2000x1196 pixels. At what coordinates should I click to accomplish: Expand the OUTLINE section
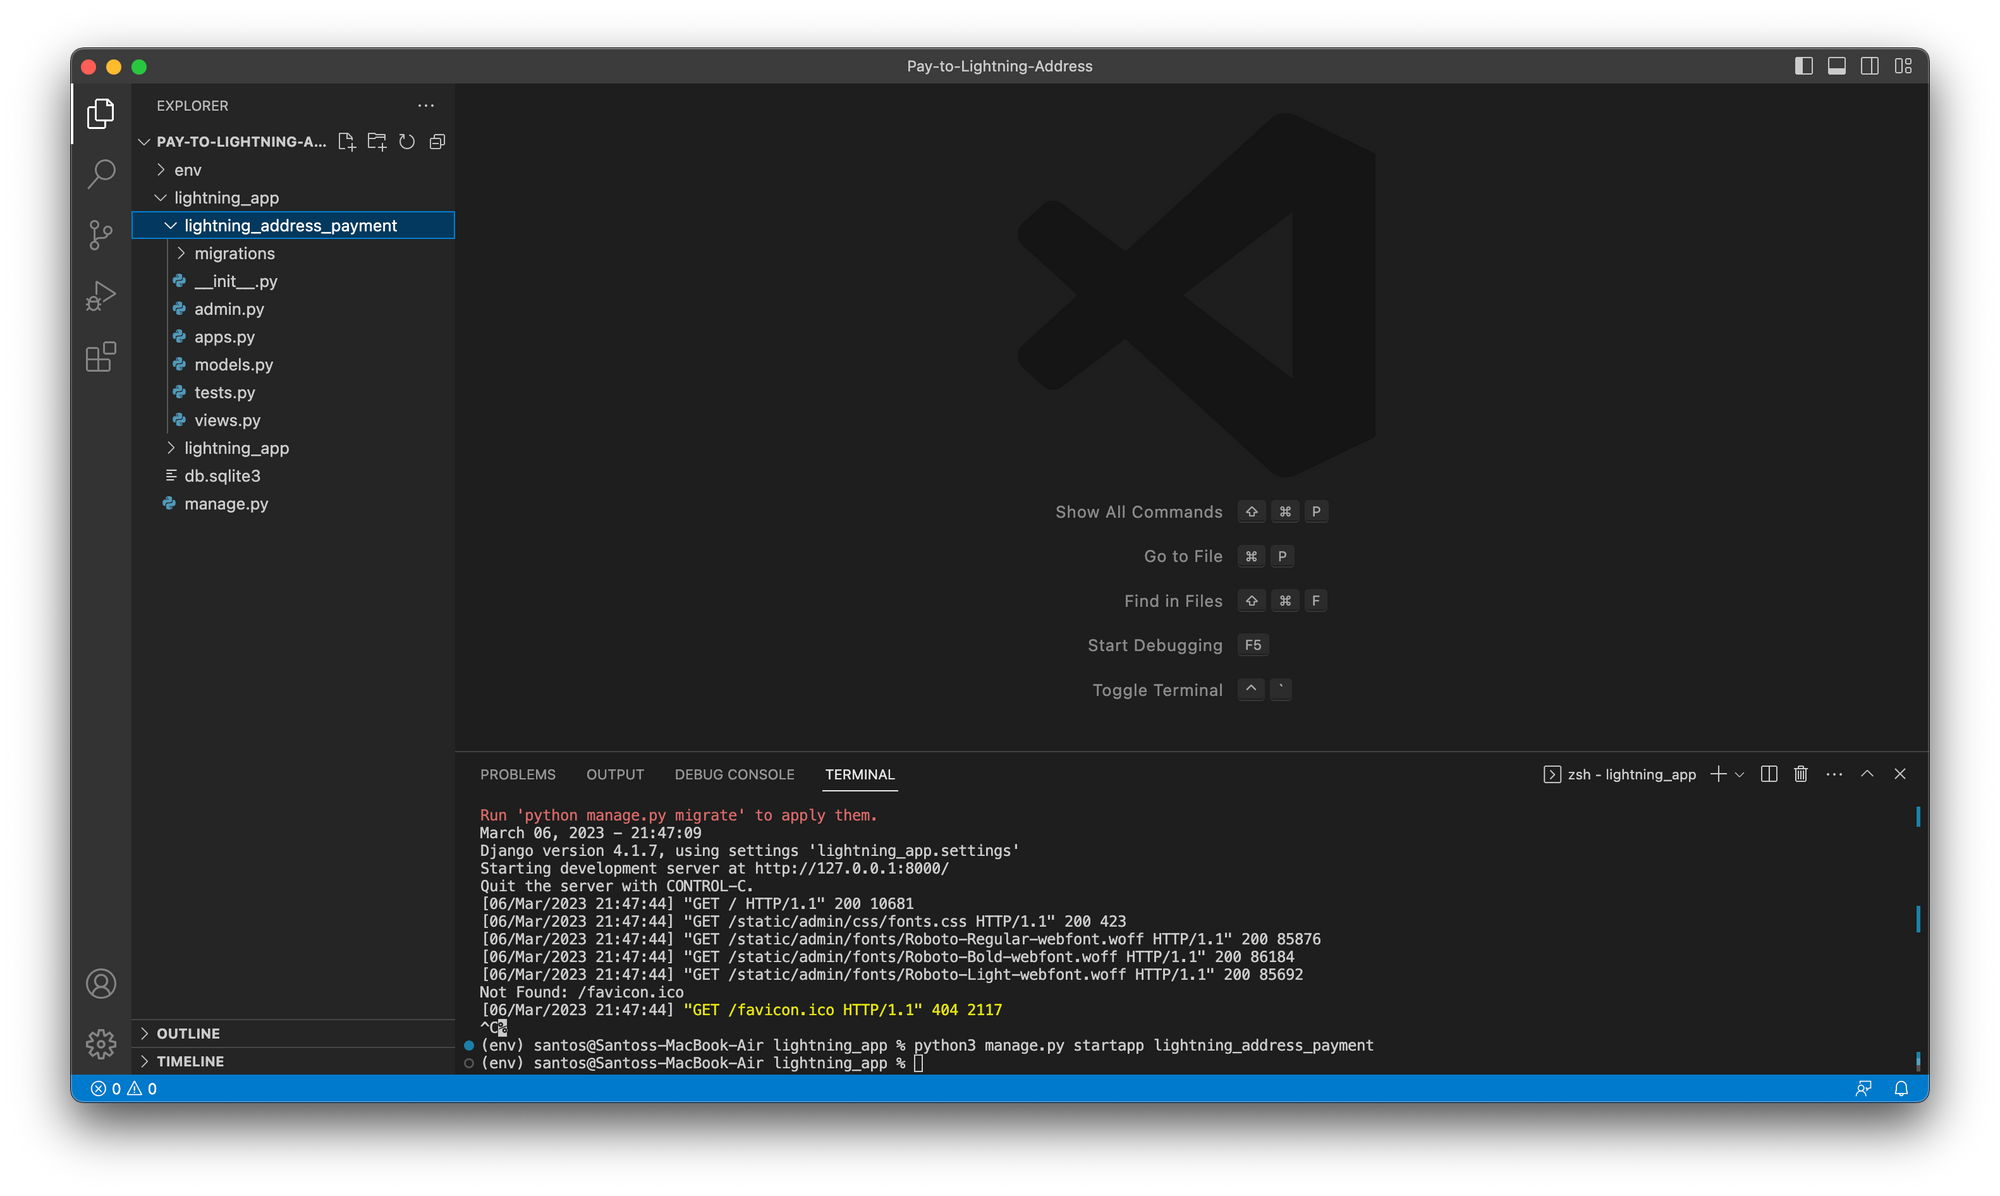pos(294,1034)
